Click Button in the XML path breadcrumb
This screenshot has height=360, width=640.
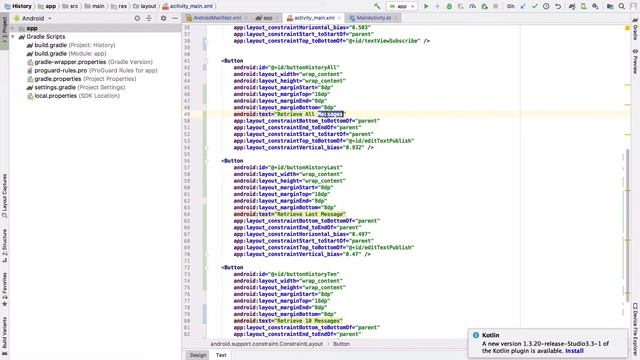[341, 344]
